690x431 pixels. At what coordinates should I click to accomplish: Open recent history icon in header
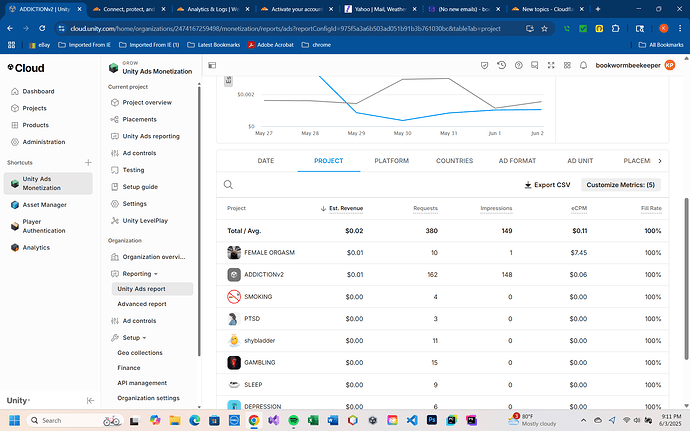tap(501, 65)
